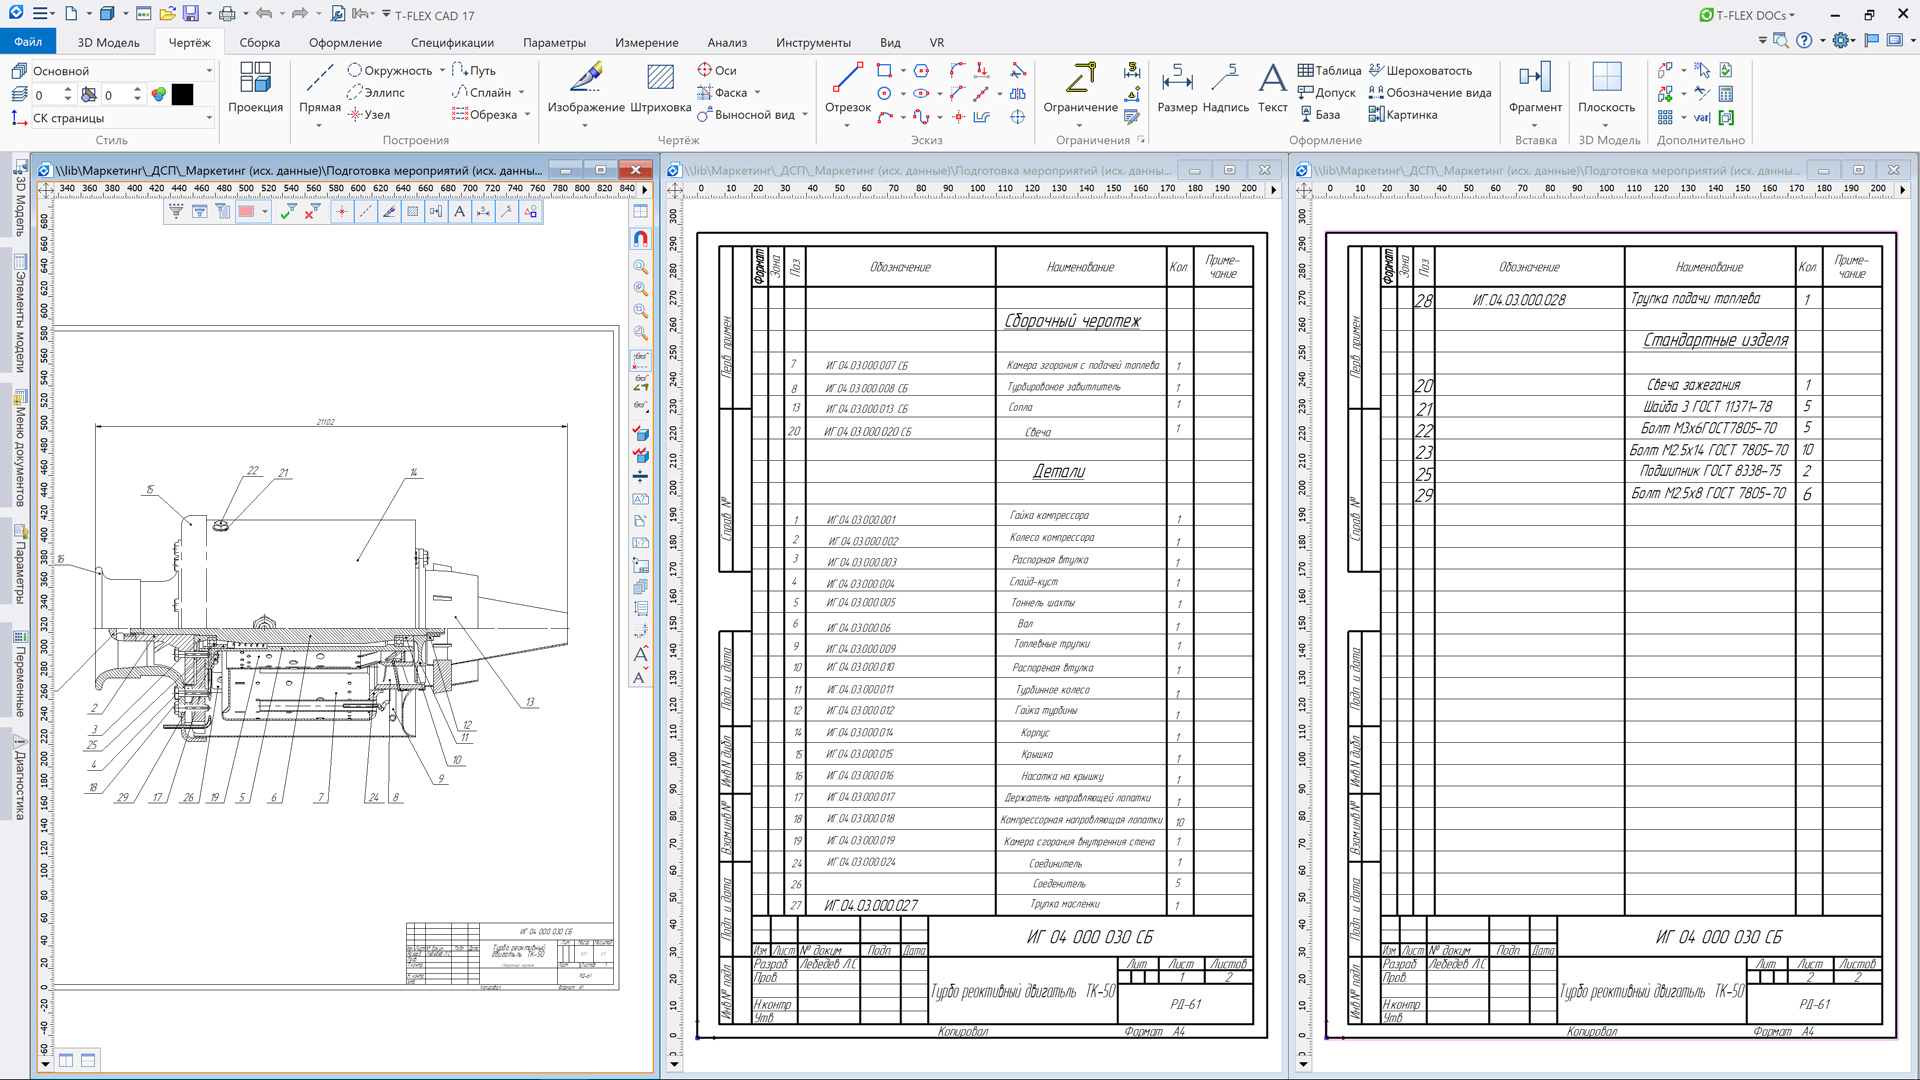This screenshot has height=1080, width=1920.
Task: Insert a Картинка picture
Action: pos(1403,115)
